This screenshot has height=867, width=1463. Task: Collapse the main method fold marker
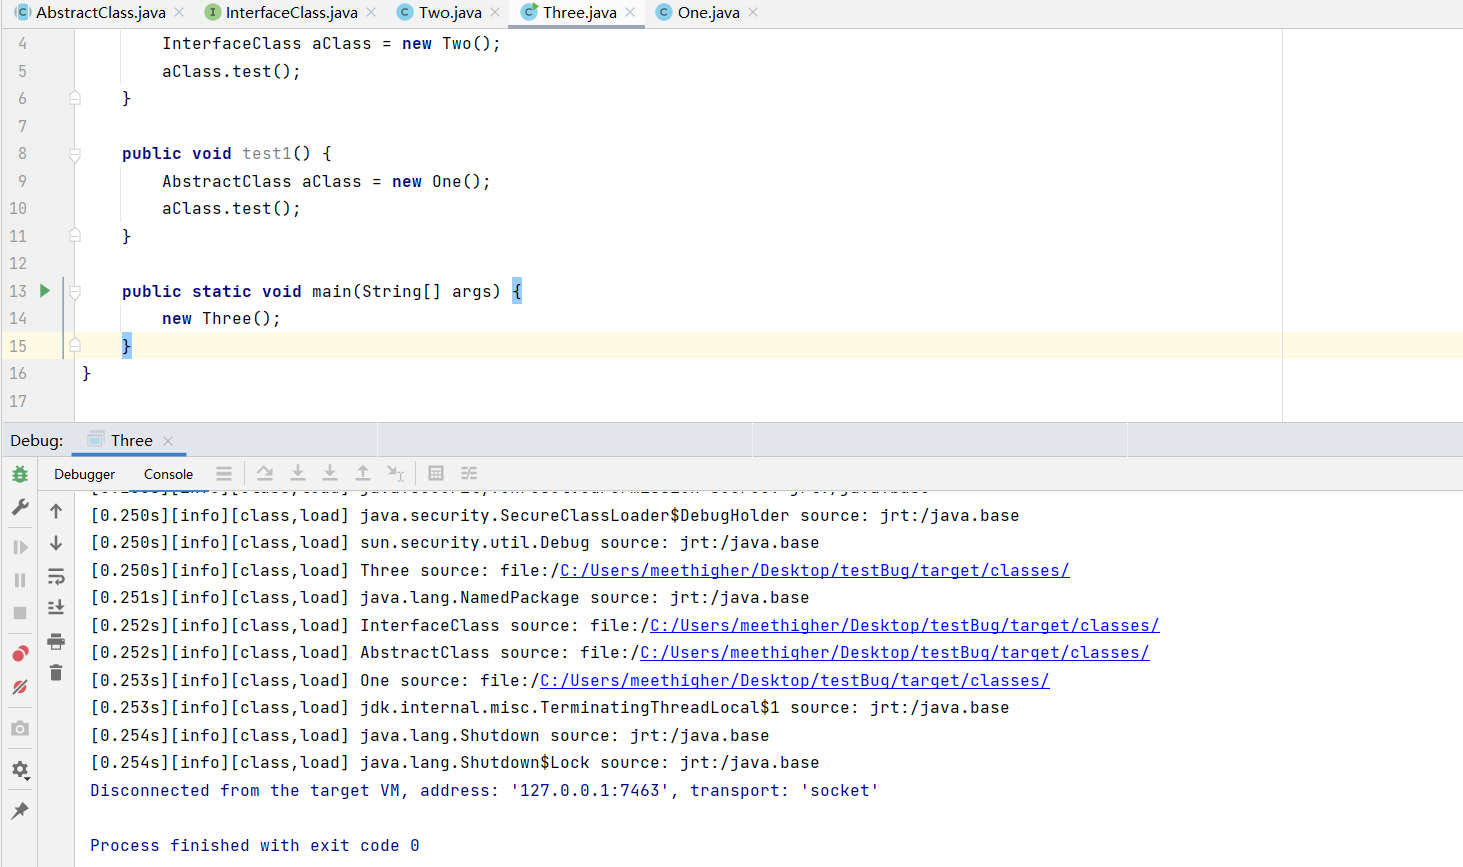pos(75,292)
